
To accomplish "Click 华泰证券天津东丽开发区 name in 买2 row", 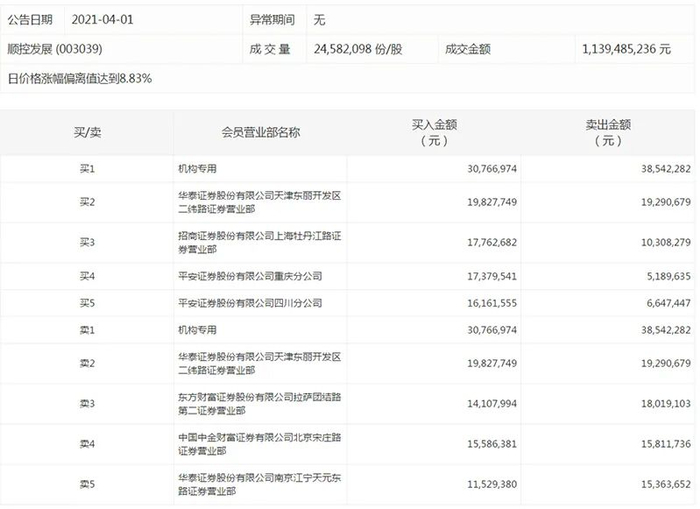I will pyautogui.click(x=259, y=202).
